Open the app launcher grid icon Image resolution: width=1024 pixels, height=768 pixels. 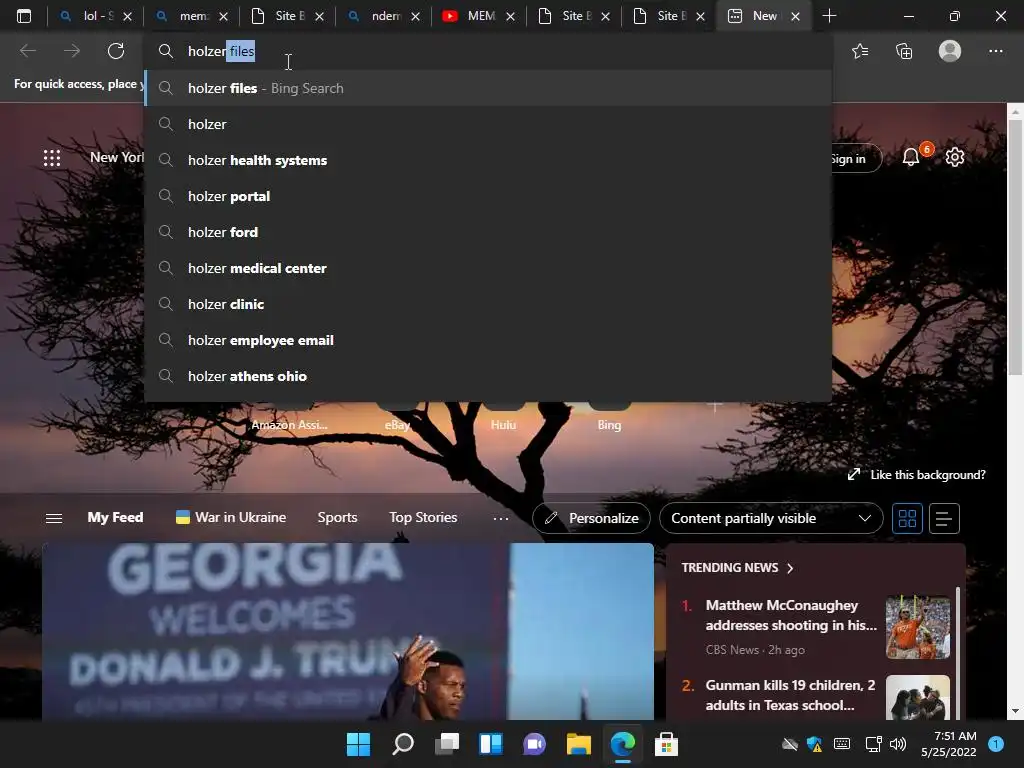pyautogui.click(x=52, y=158)
